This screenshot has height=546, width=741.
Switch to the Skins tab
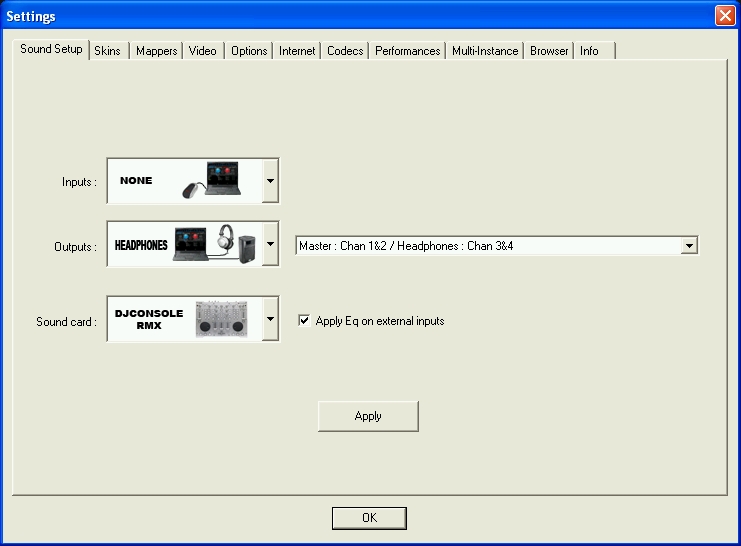108,51
